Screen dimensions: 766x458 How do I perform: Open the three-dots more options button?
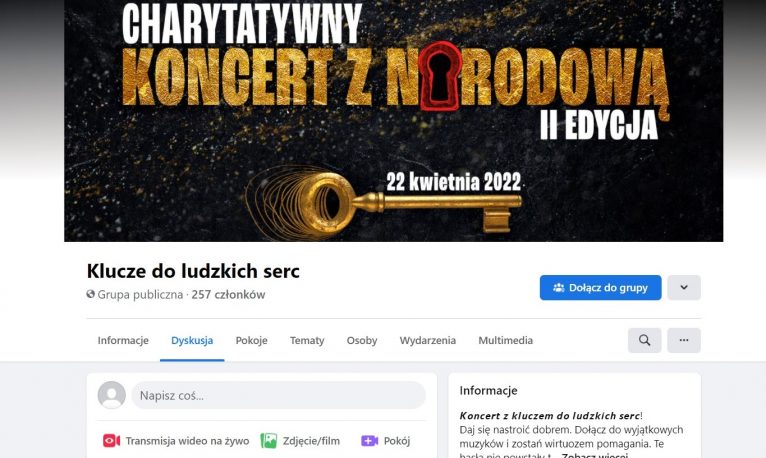point(684,340)
